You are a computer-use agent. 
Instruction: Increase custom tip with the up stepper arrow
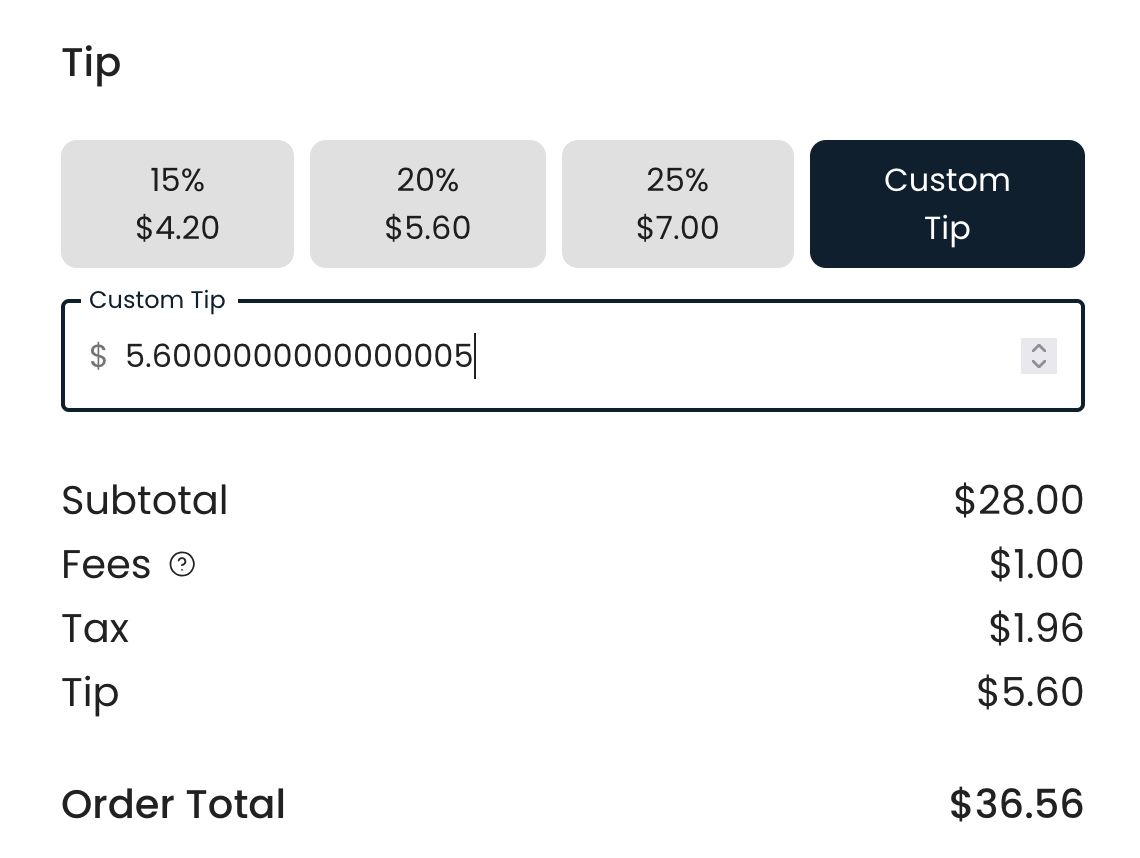[1038, 348]
